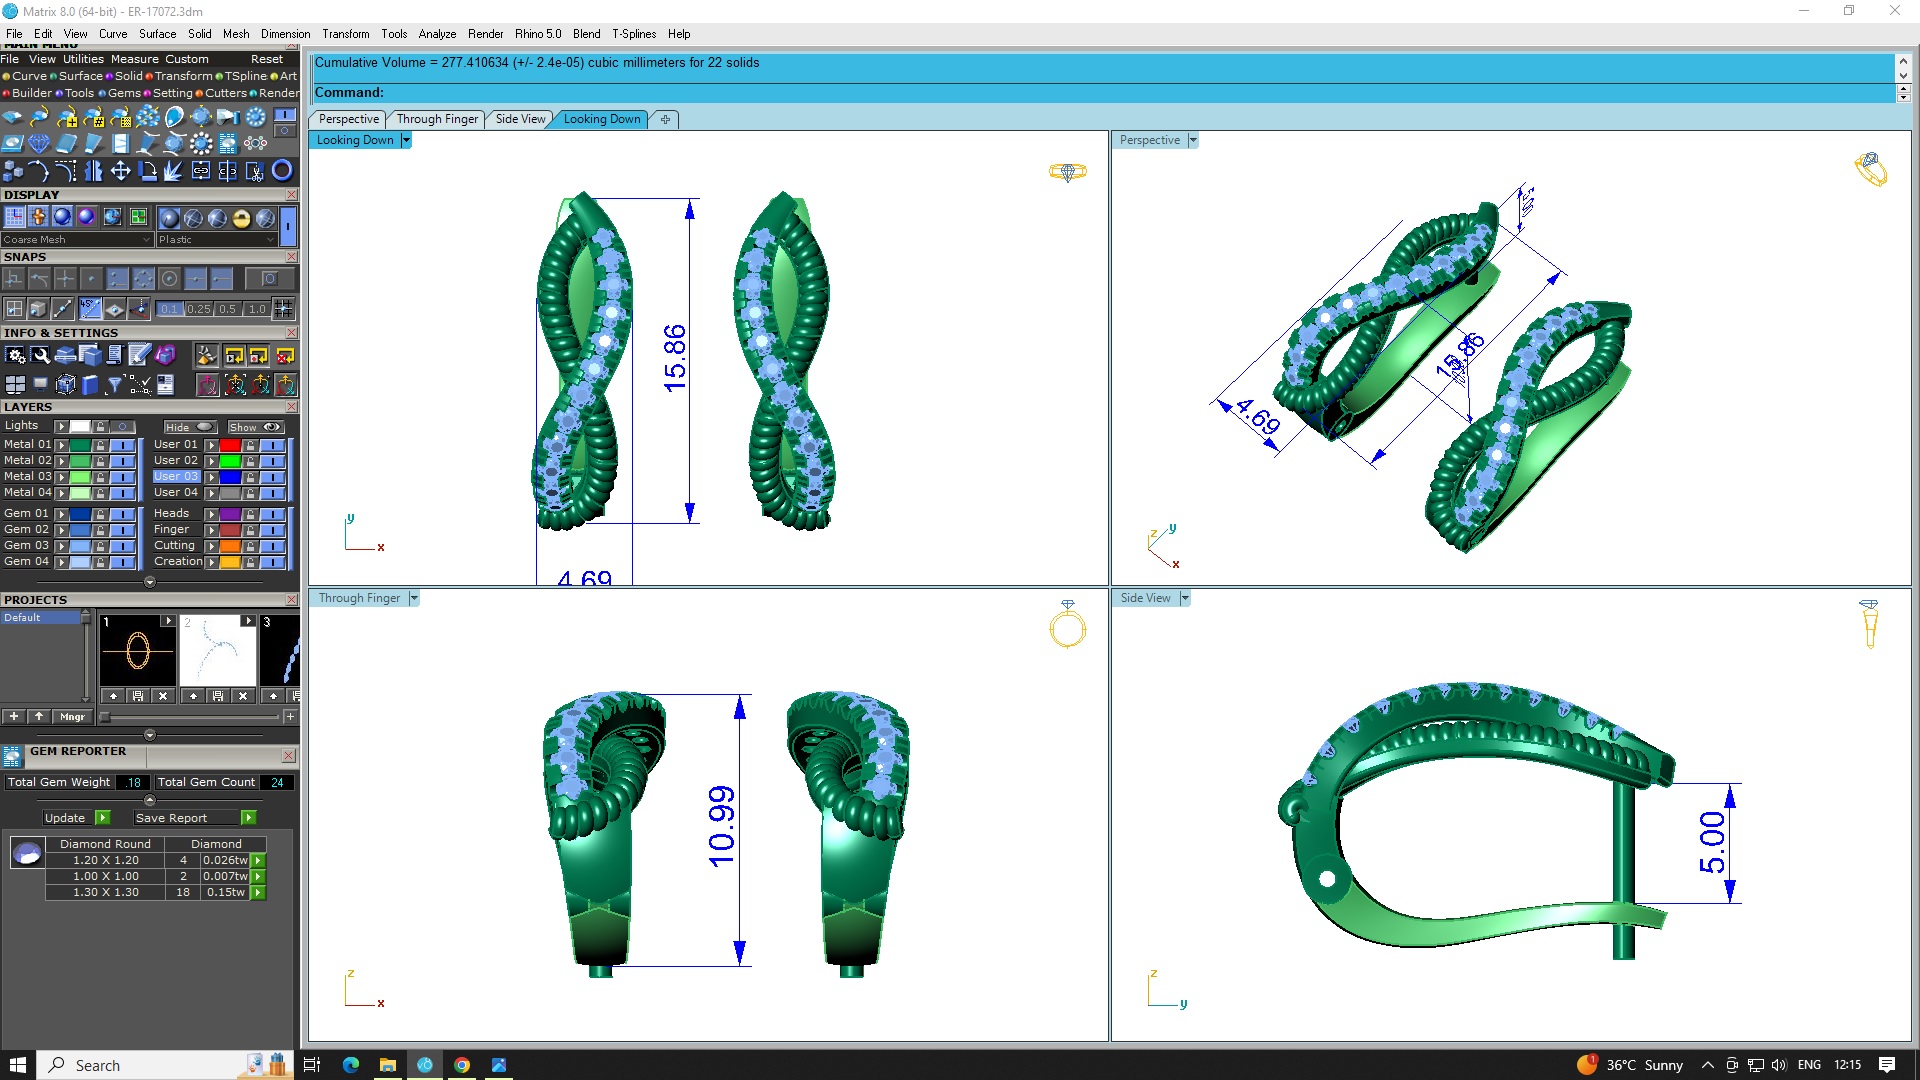Click the Cutting layer orange color swatch
The image size is (1920, 1080).
coord(230,546)
